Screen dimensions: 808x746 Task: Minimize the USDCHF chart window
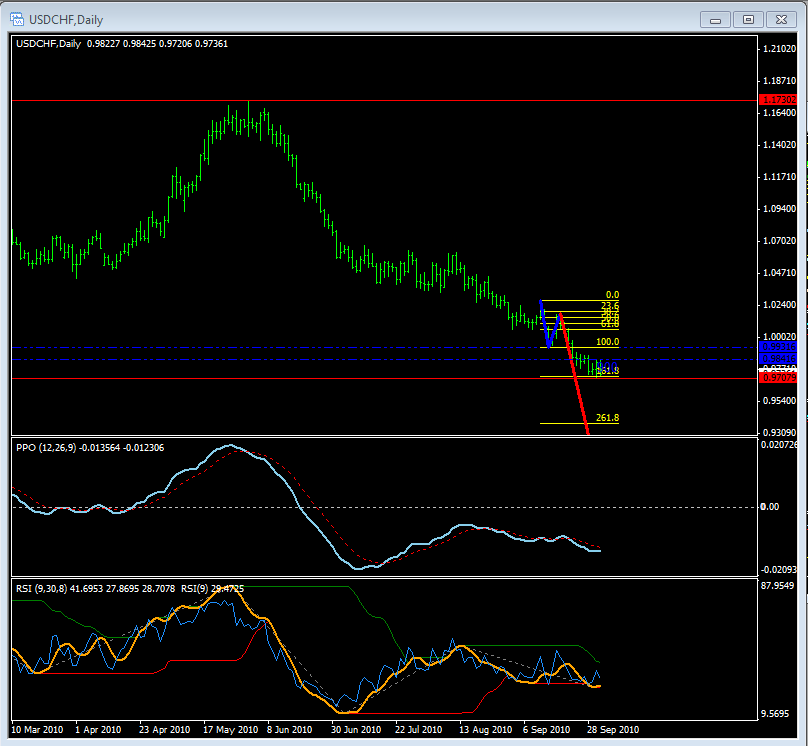717,19
